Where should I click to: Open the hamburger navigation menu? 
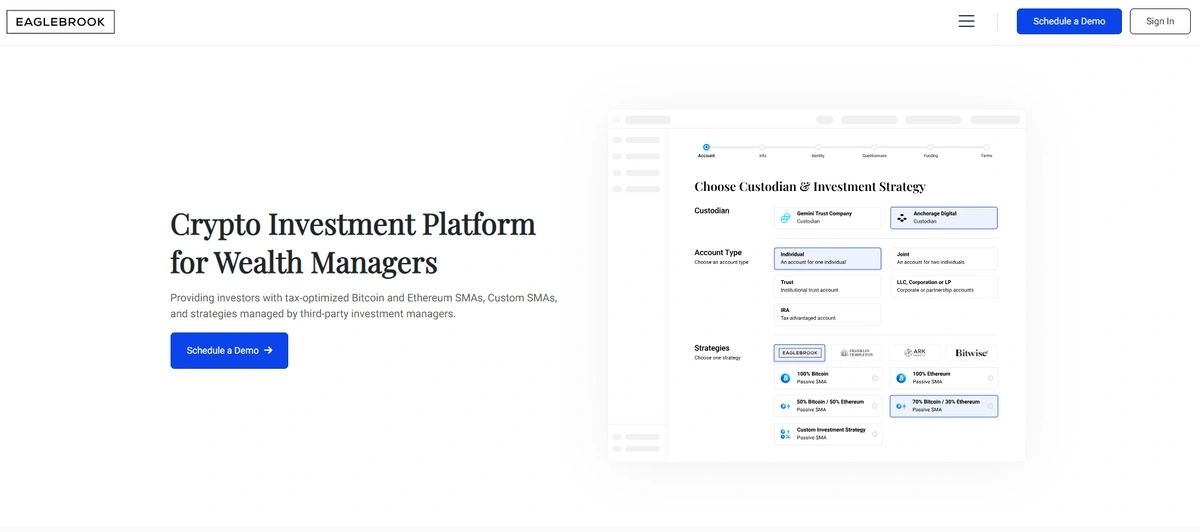966,21
